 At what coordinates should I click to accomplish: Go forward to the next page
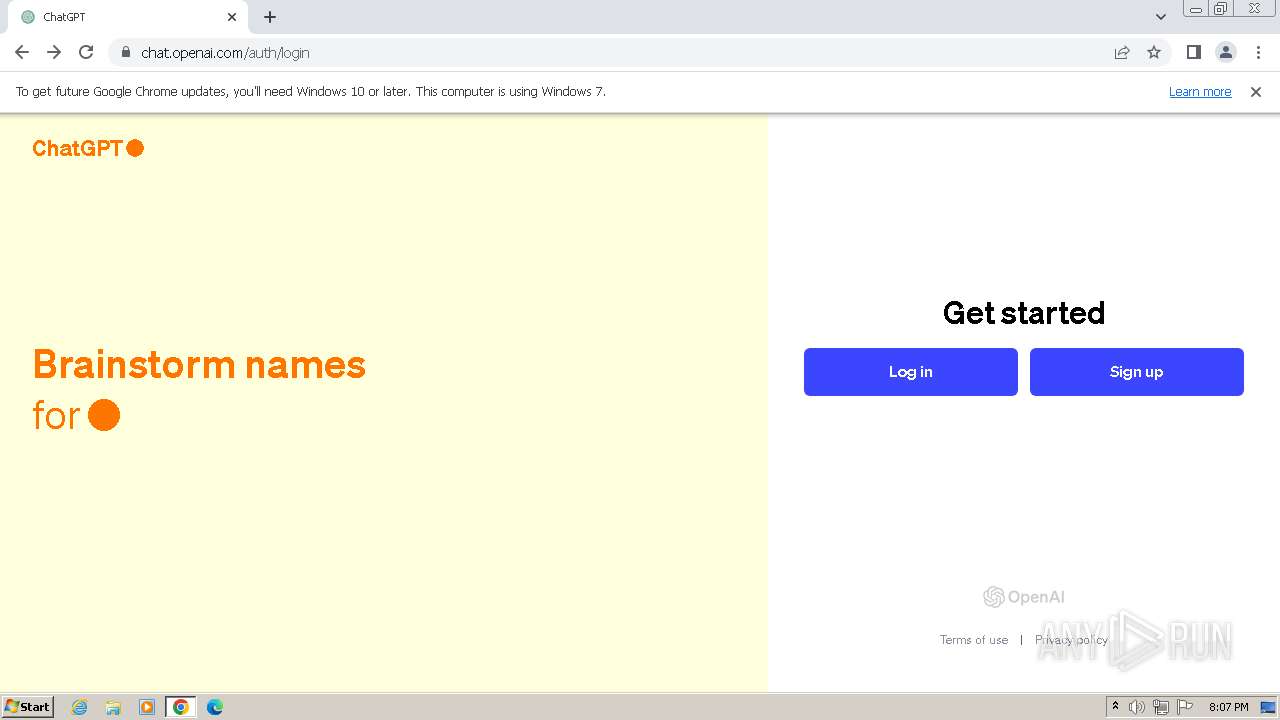pyautogui.click(x=54, y=52)
